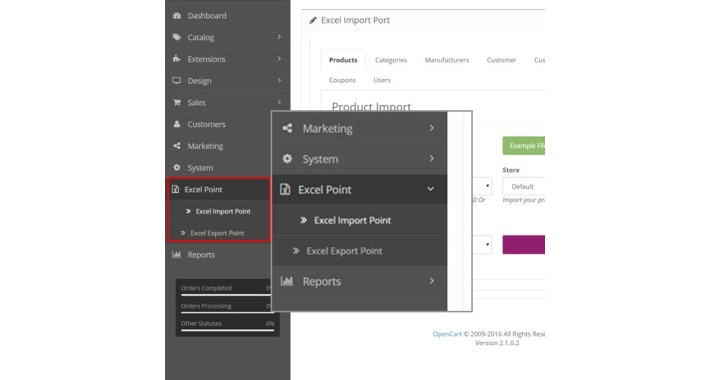710x380 pixels.
Task: Click the small Excel Point file icon in left sidebar
Action: (175, 189)
